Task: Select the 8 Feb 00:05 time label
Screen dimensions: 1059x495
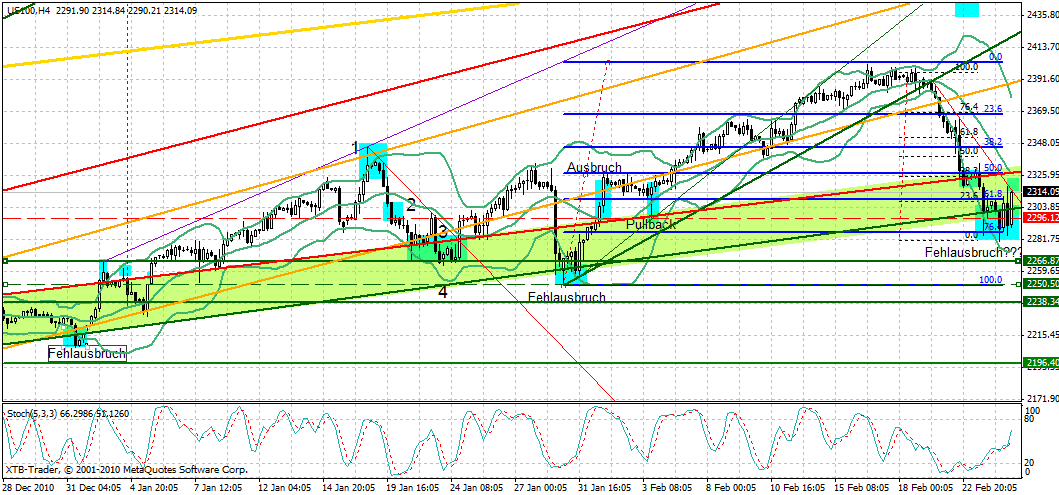Action: point(730,488)
